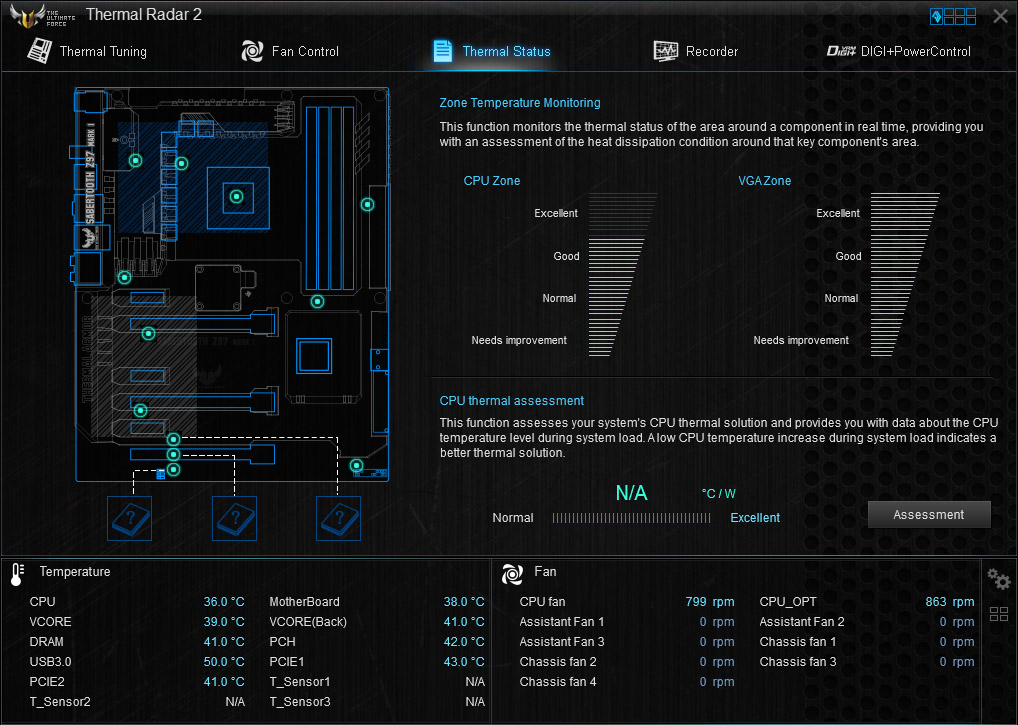The height and width of the screenshot is (725, 1018).
Task: Select the sensor dot at the CPU socket center
Action: tap(236, 196)
